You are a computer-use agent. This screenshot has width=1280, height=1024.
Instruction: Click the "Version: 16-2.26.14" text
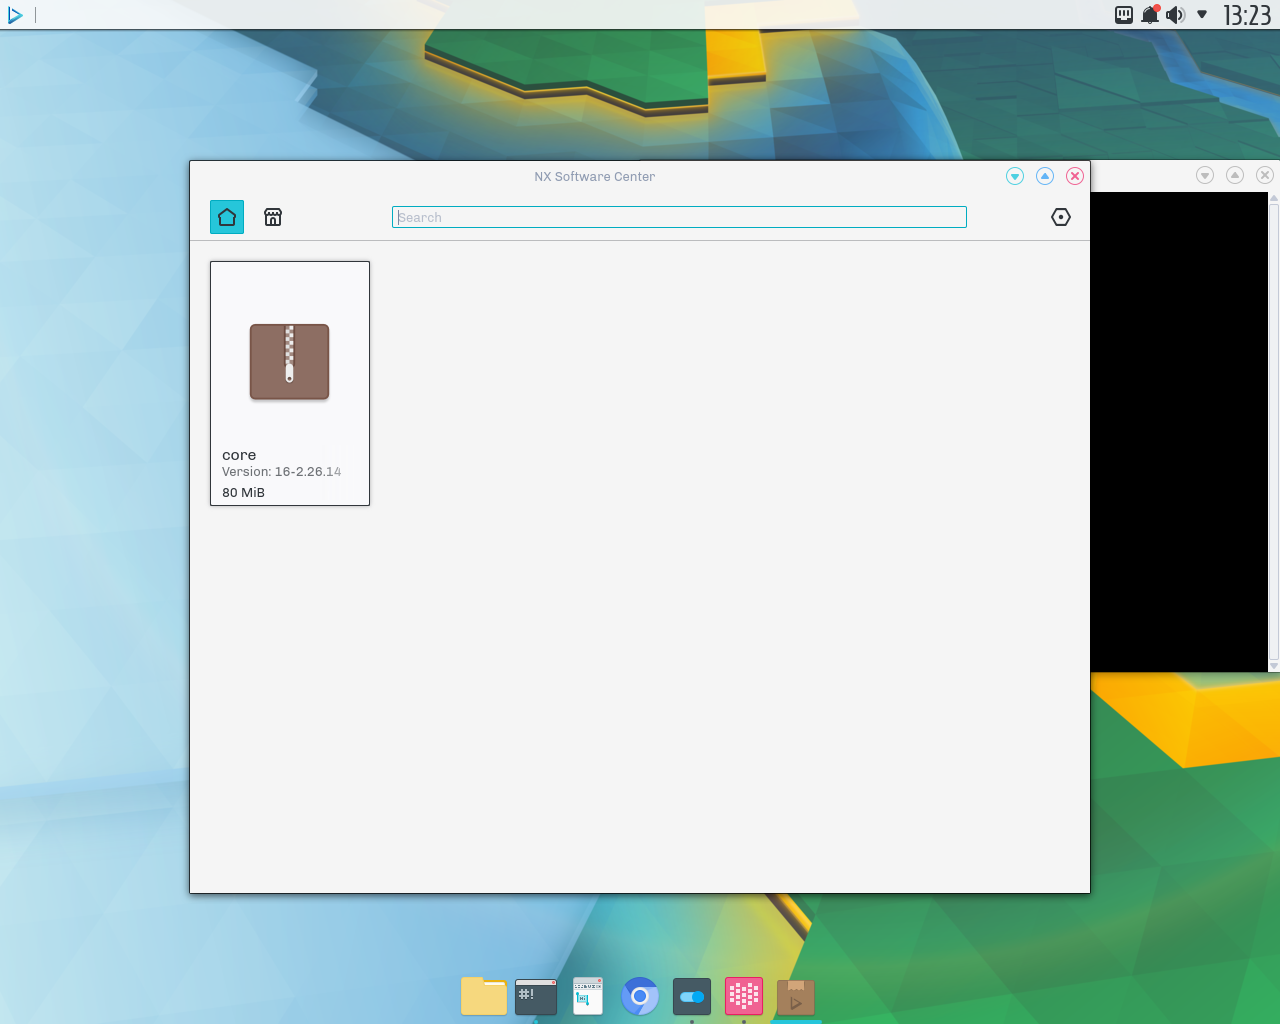pos(281,472)
